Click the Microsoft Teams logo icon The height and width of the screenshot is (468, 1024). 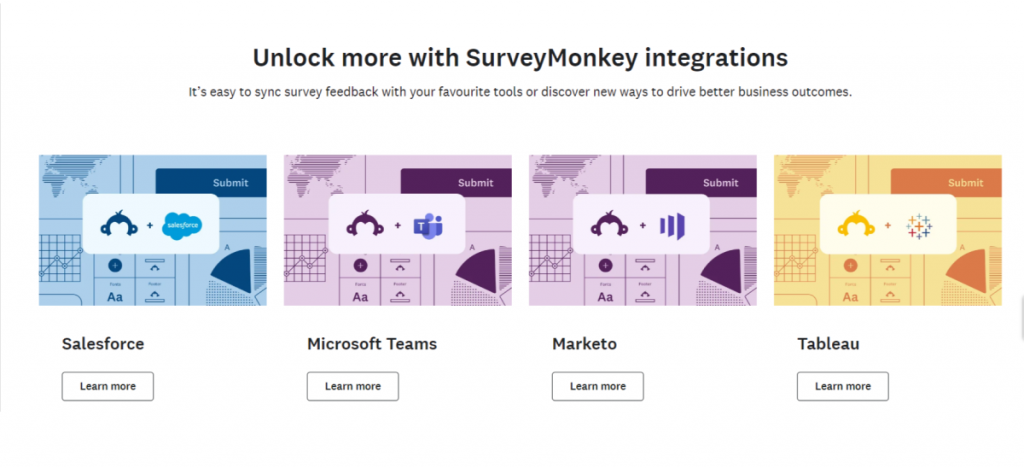[x=428, y=226]
